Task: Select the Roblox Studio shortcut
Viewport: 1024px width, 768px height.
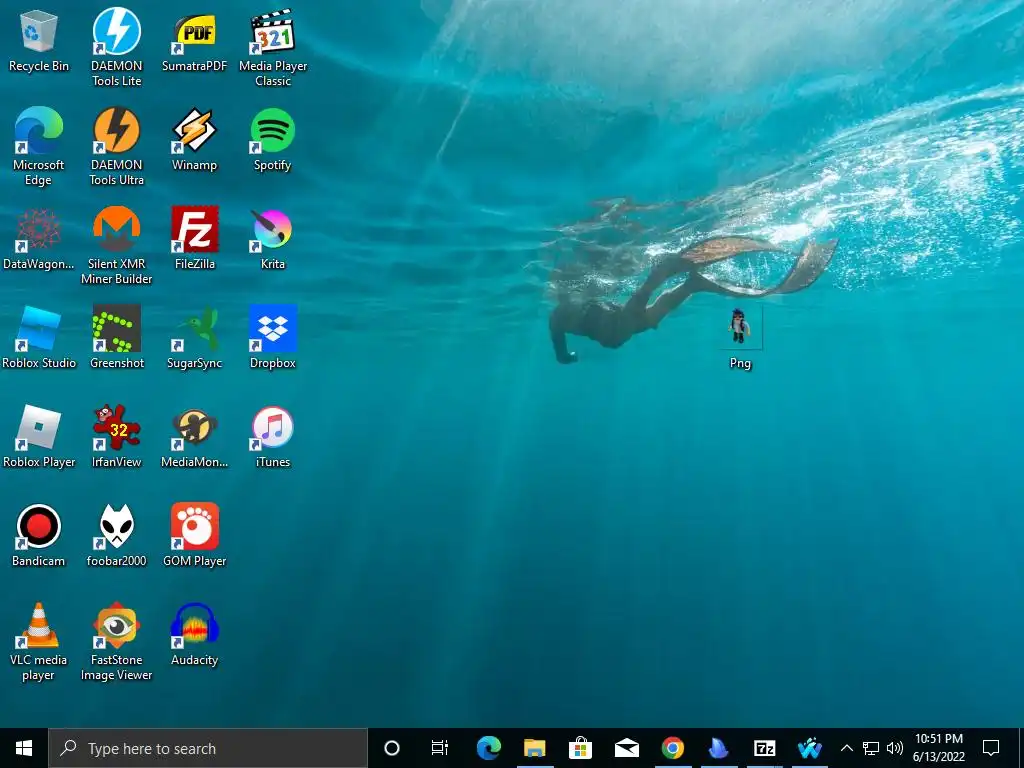Action: (39, 338)
